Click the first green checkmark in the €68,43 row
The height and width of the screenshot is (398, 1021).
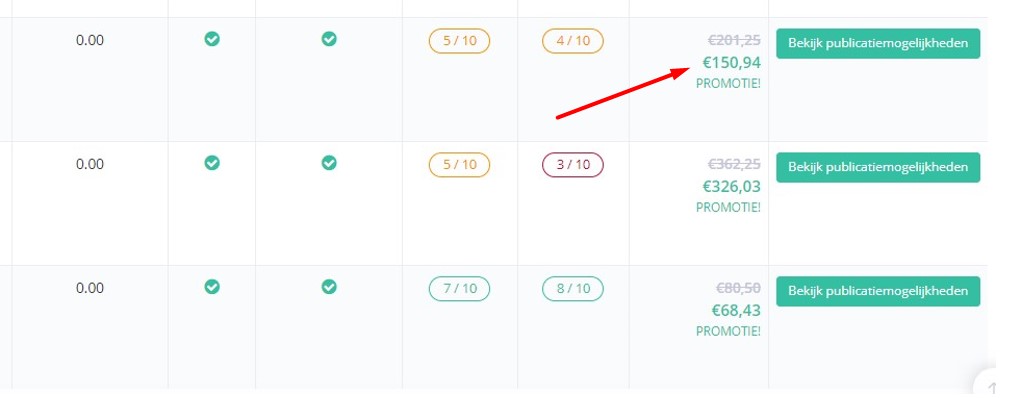[x=212, y=287]
